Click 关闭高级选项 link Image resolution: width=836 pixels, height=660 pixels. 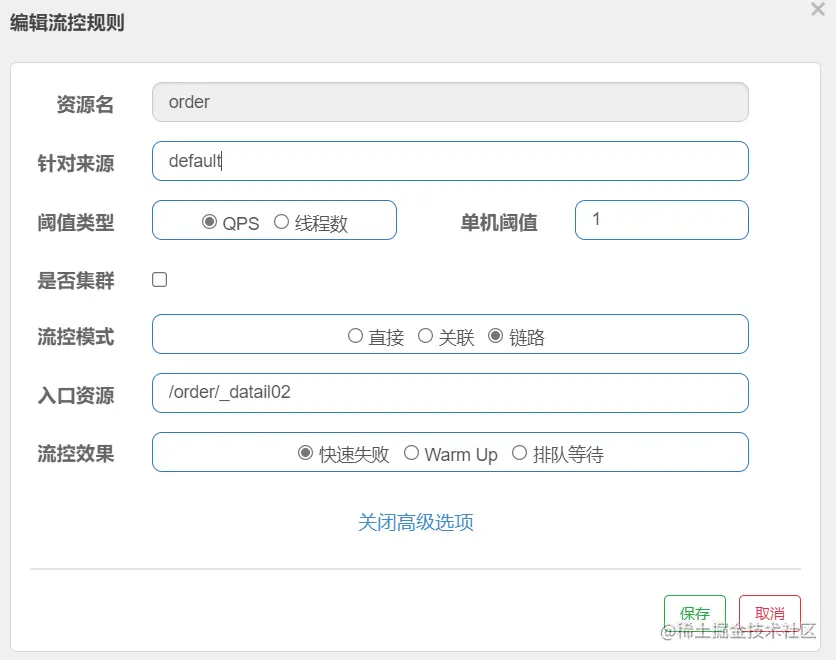click(x=415, y=522)
